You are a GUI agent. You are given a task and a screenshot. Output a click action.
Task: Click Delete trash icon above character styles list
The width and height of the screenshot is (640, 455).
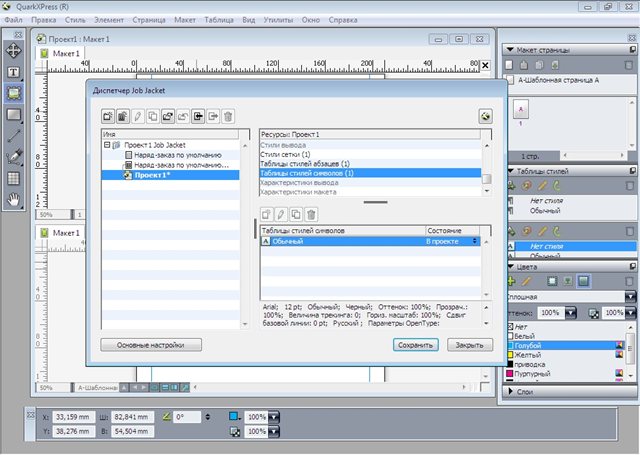311,214
